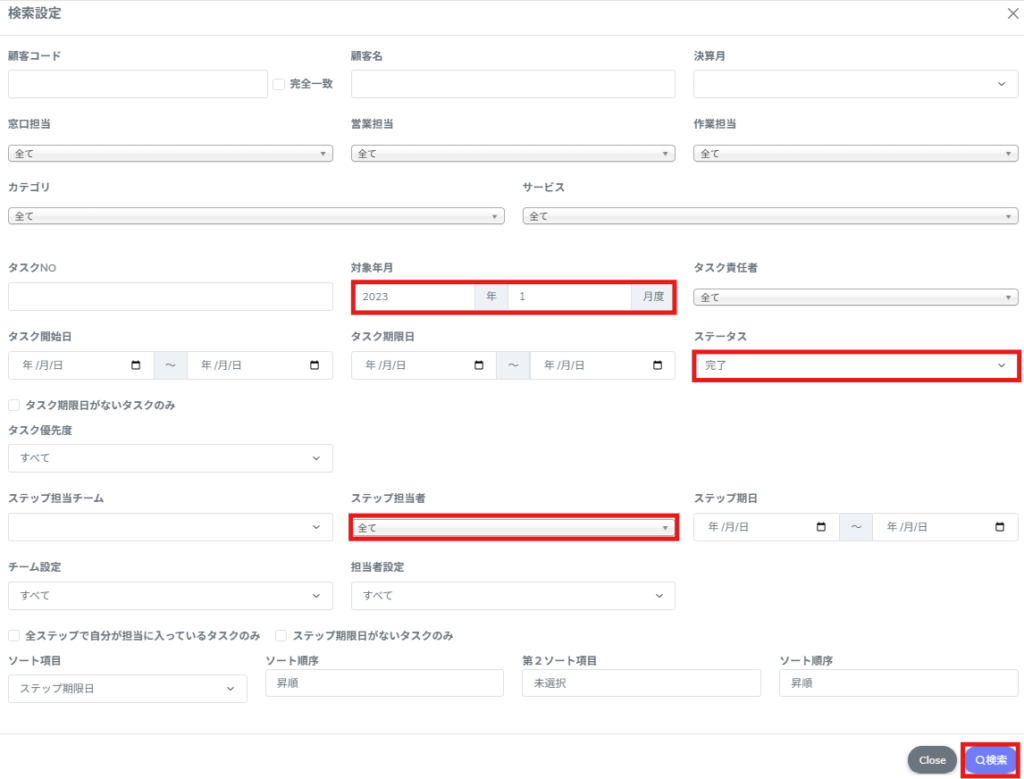Viewport: 1024px width, 779px height.
Task: Toggle 全ステップで自分が担当に入っているタスクのみ
Action: tap(14, 635)
